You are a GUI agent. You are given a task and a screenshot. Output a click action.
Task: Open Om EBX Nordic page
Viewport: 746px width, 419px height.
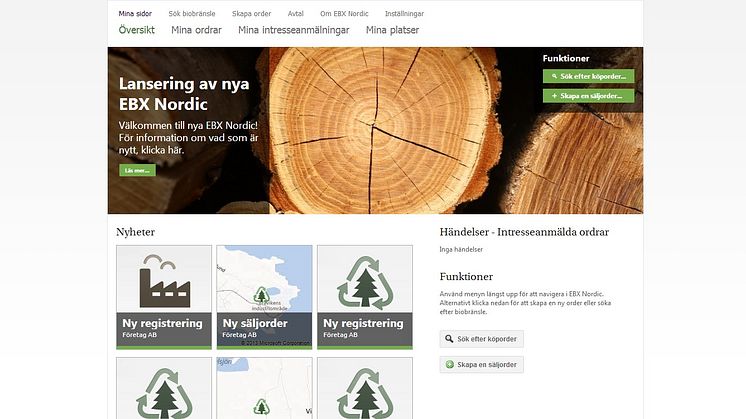345,14
